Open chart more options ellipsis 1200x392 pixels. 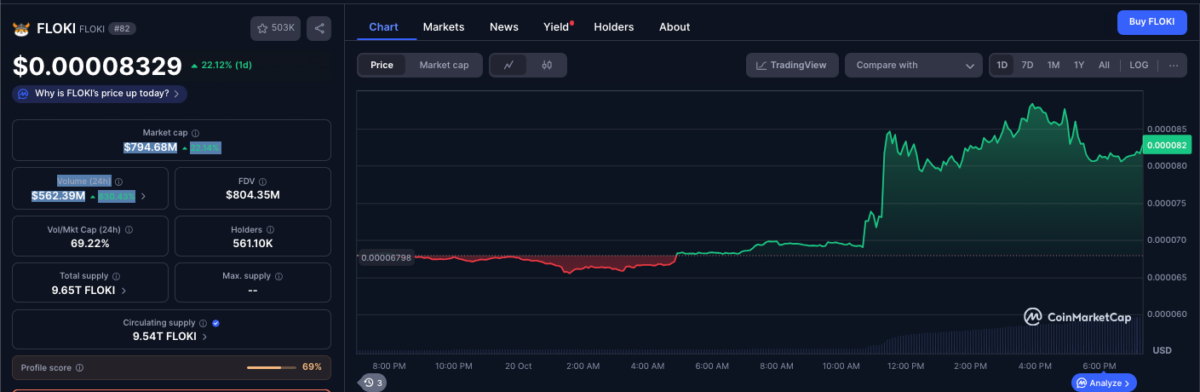tap(1173, 65)
